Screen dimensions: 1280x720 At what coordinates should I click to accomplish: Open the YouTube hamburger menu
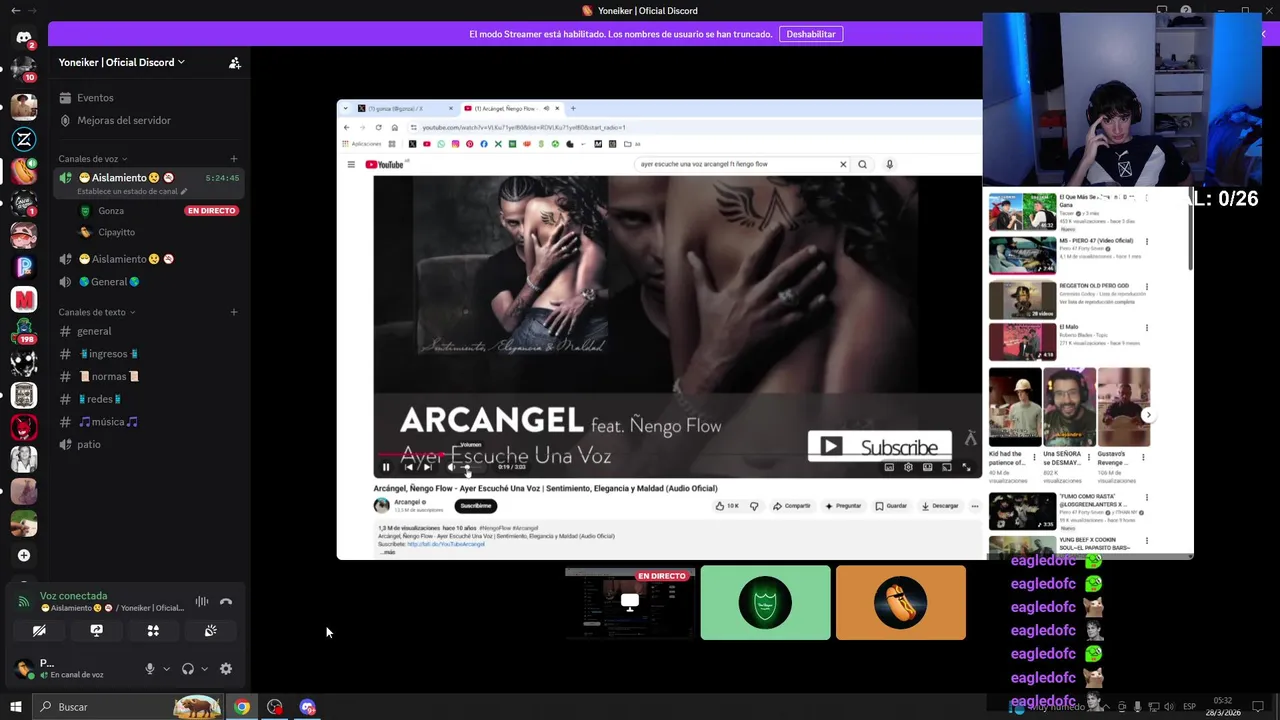coord(351,164)
